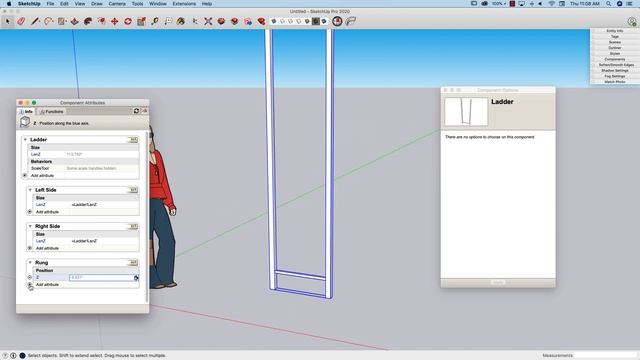This screenshot has height=360, width=640.
Task: Switch to Hidden Line style
Action: (x=299, y=21)
